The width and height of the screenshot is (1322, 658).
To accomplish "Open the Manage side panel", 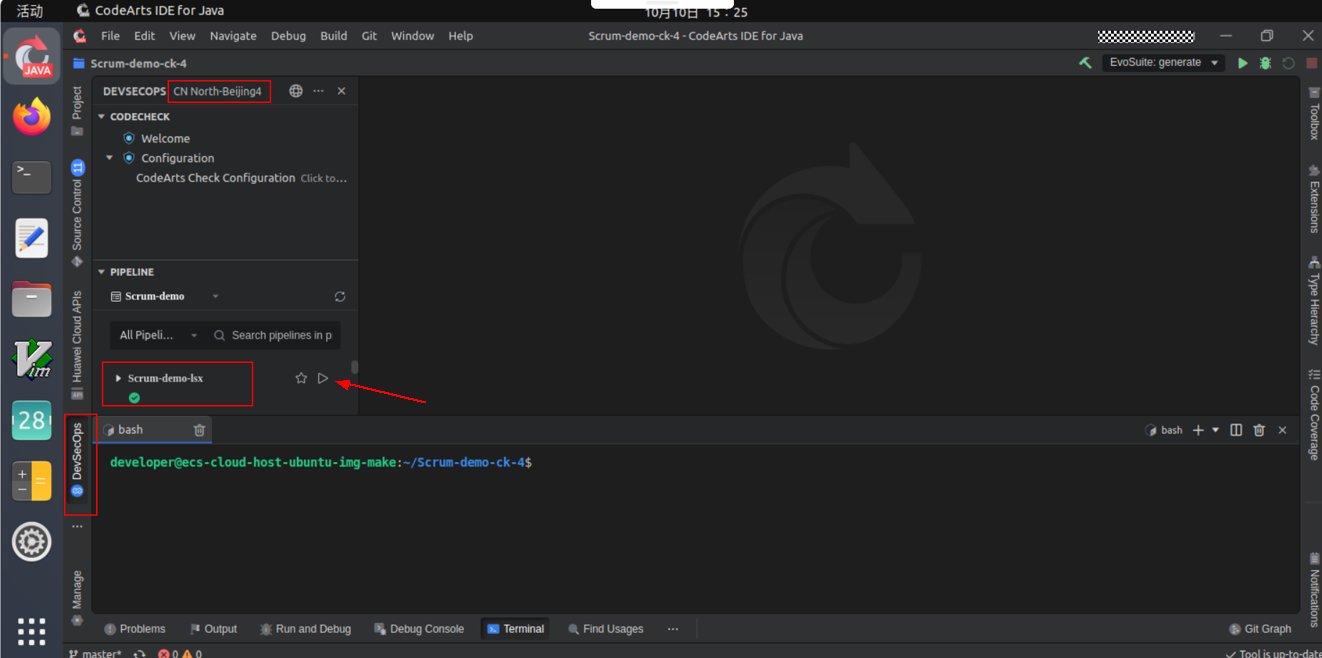I will click(77, 597).
